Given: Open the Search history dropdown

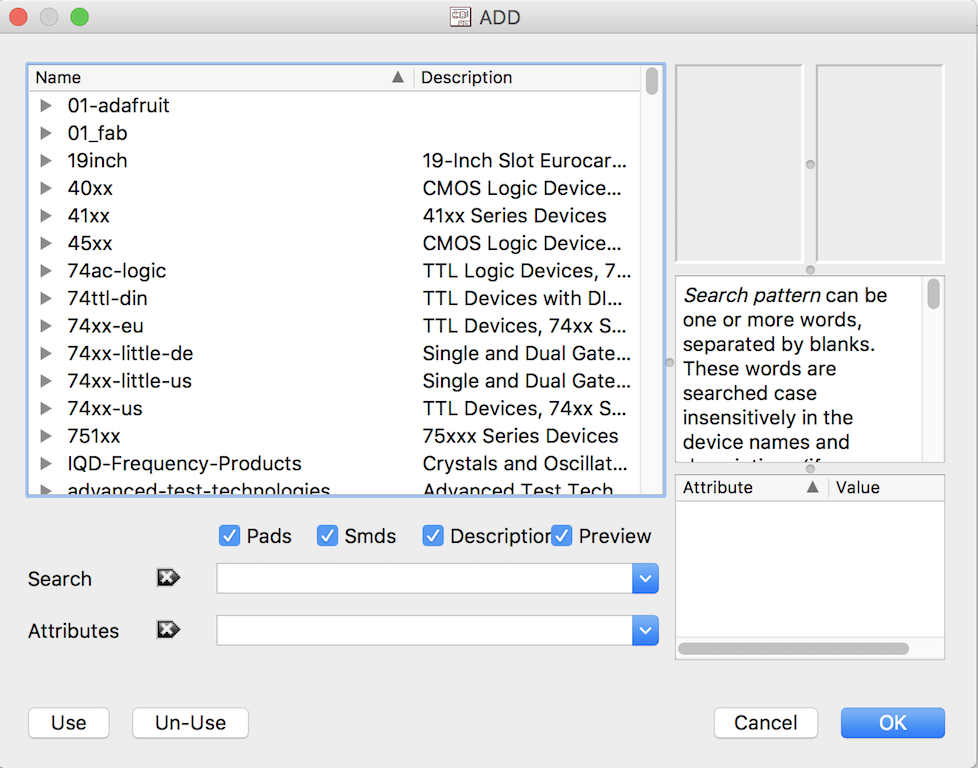Looking at the screenshot, I should pyautogui.click(x=646, y=578).
